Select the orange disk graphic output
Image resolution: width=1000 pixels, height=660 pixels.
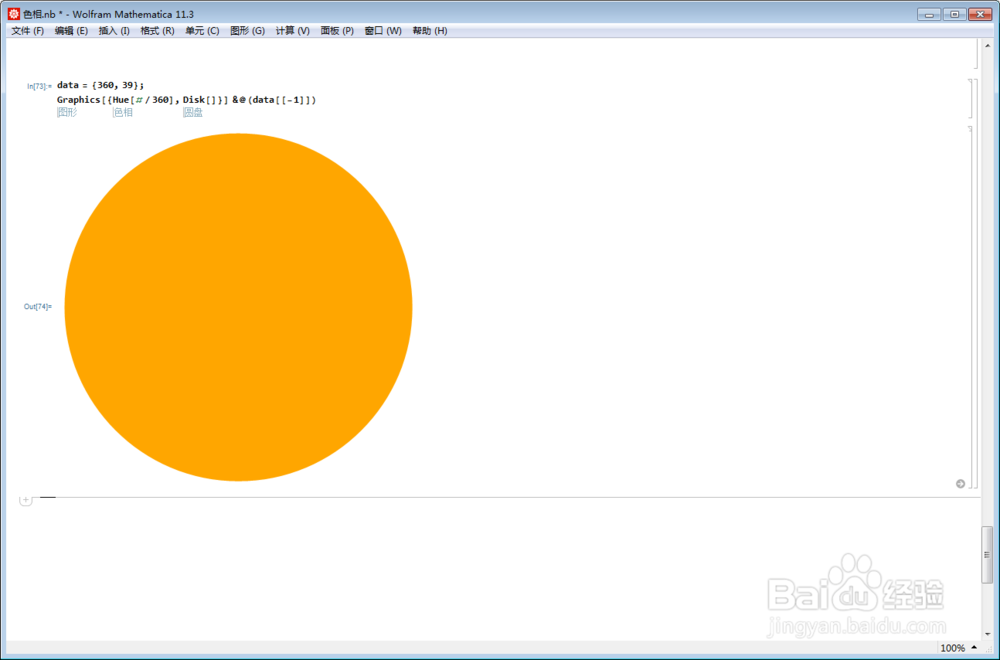[238, 307]
